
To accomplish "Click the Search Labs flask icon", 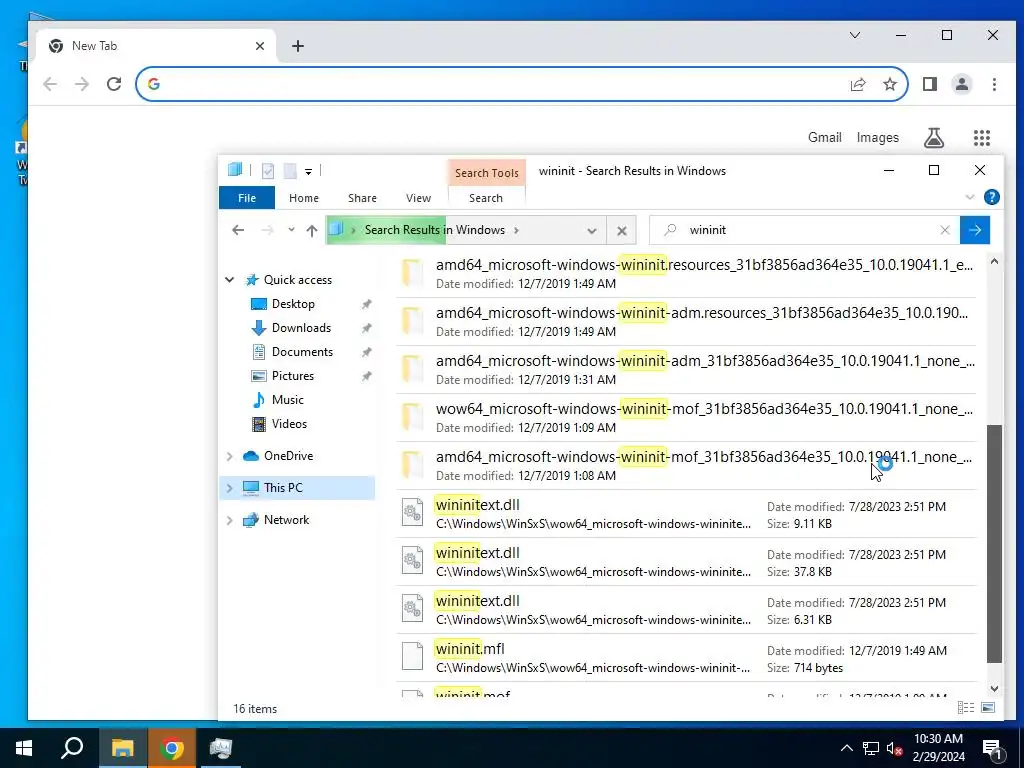I will pyautogui.click(x=934, y=138).
